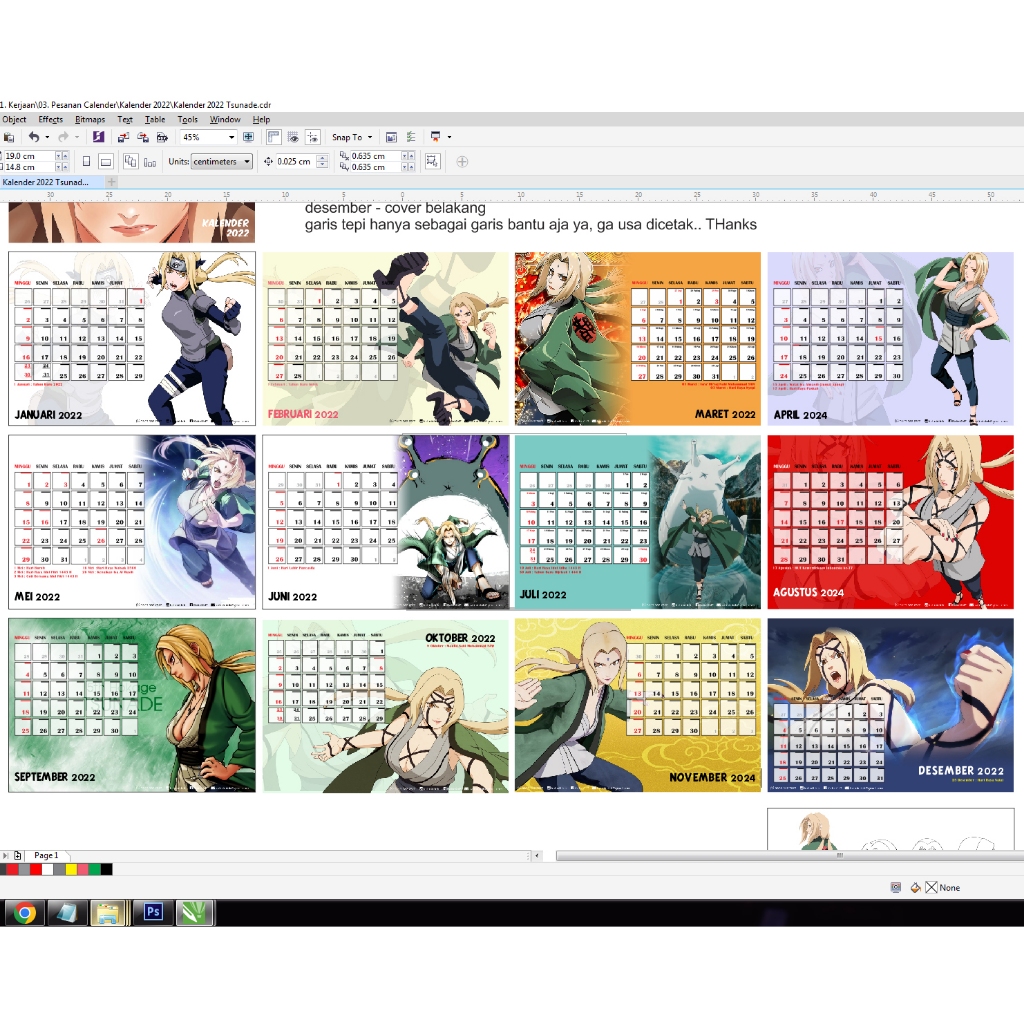Open the Bitmaps menu
This screenshot has width=1024, height=1024.
click(90, 119)
